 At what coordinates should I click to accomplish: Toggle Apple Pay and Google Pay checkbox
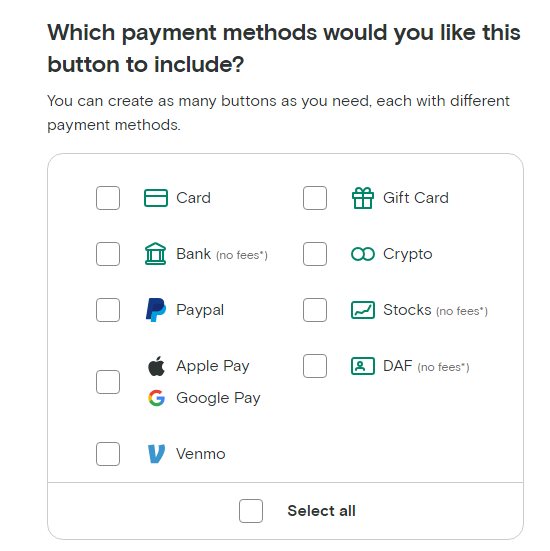108,382
